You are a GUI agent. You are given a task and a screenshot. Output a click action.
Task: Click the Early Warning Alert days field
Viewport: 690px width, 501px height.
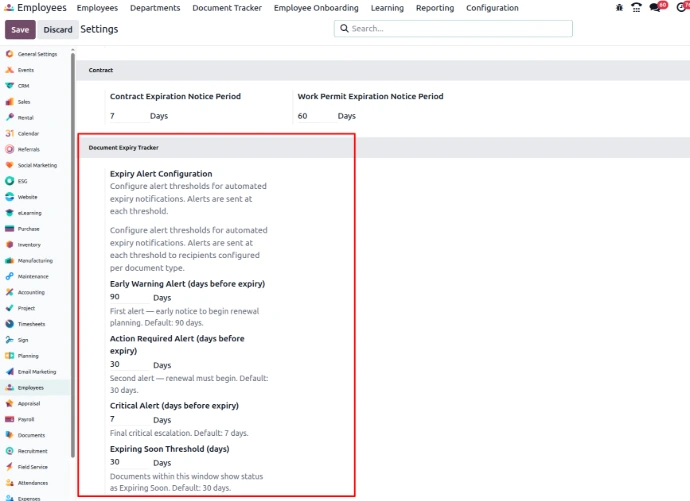tap(128, 297)
